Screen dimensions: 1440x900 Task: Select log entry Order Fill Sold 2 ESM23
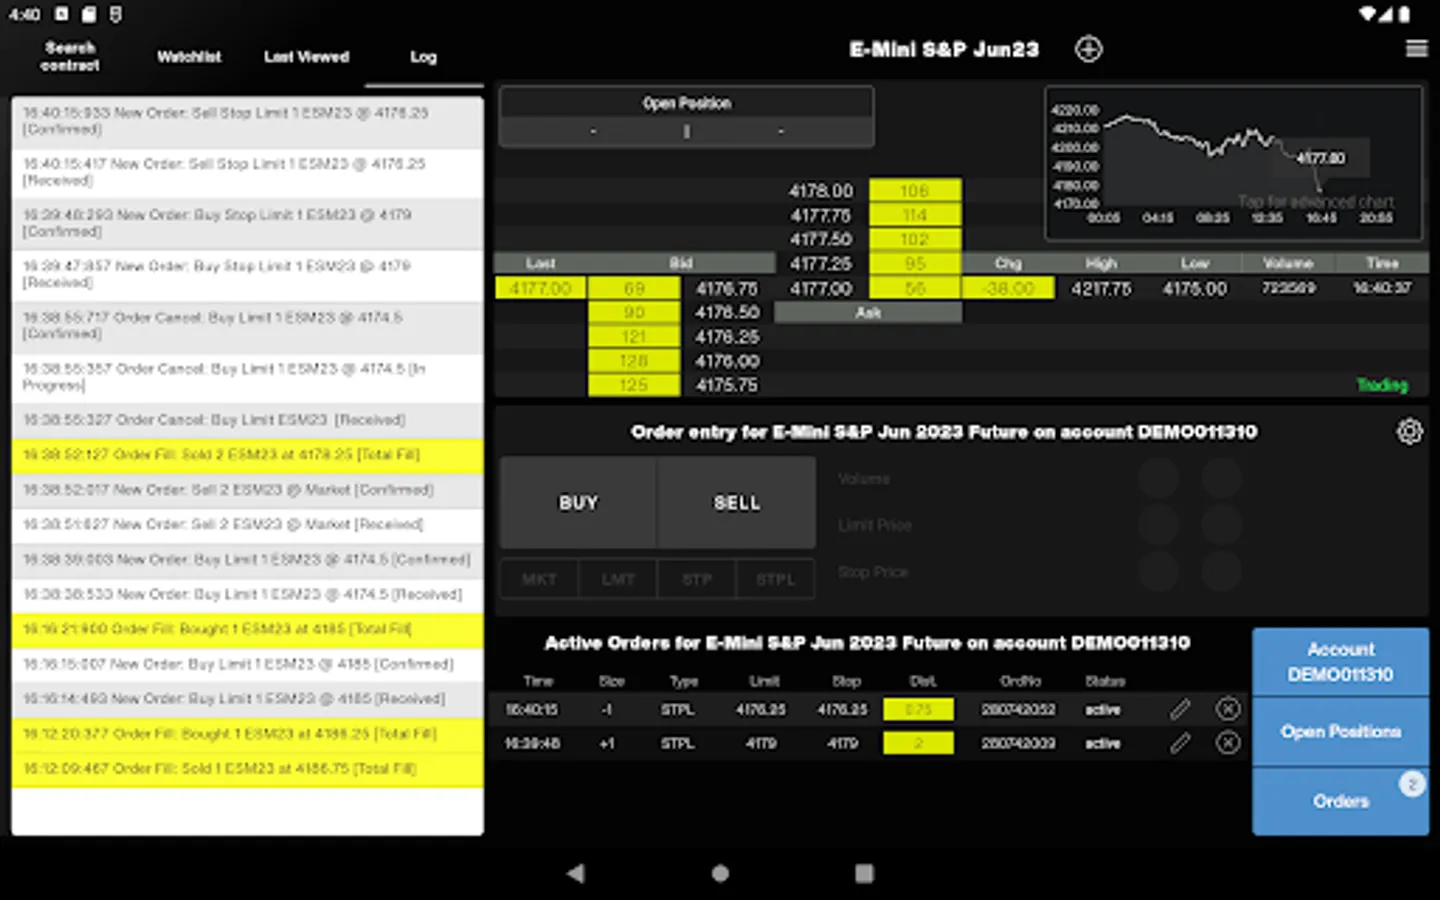pyautogui.click(x=247, y=455)
